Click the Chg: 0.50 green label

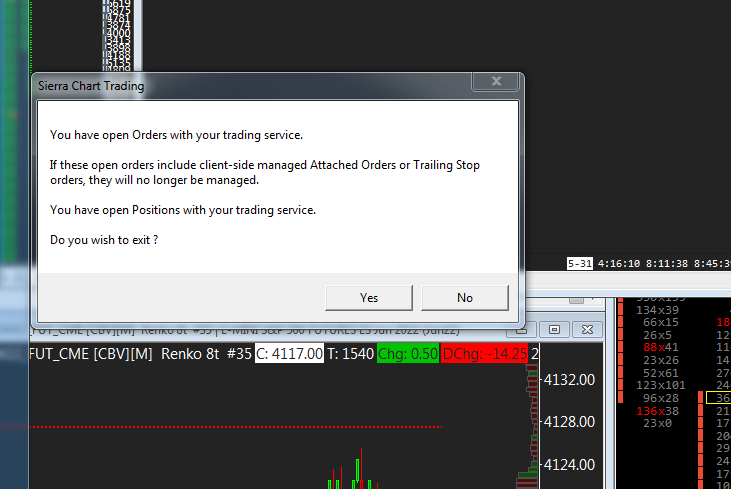(408, 354)
